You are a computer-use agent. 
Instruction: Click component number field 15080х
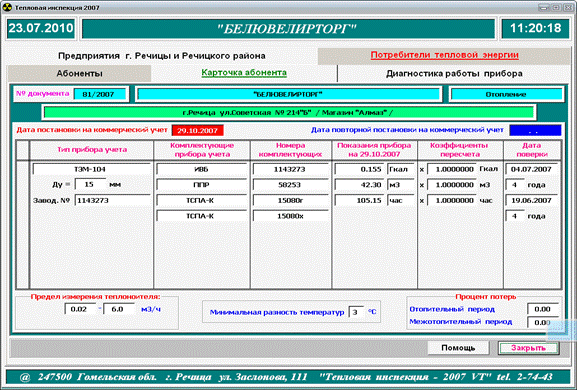point(290,216)
